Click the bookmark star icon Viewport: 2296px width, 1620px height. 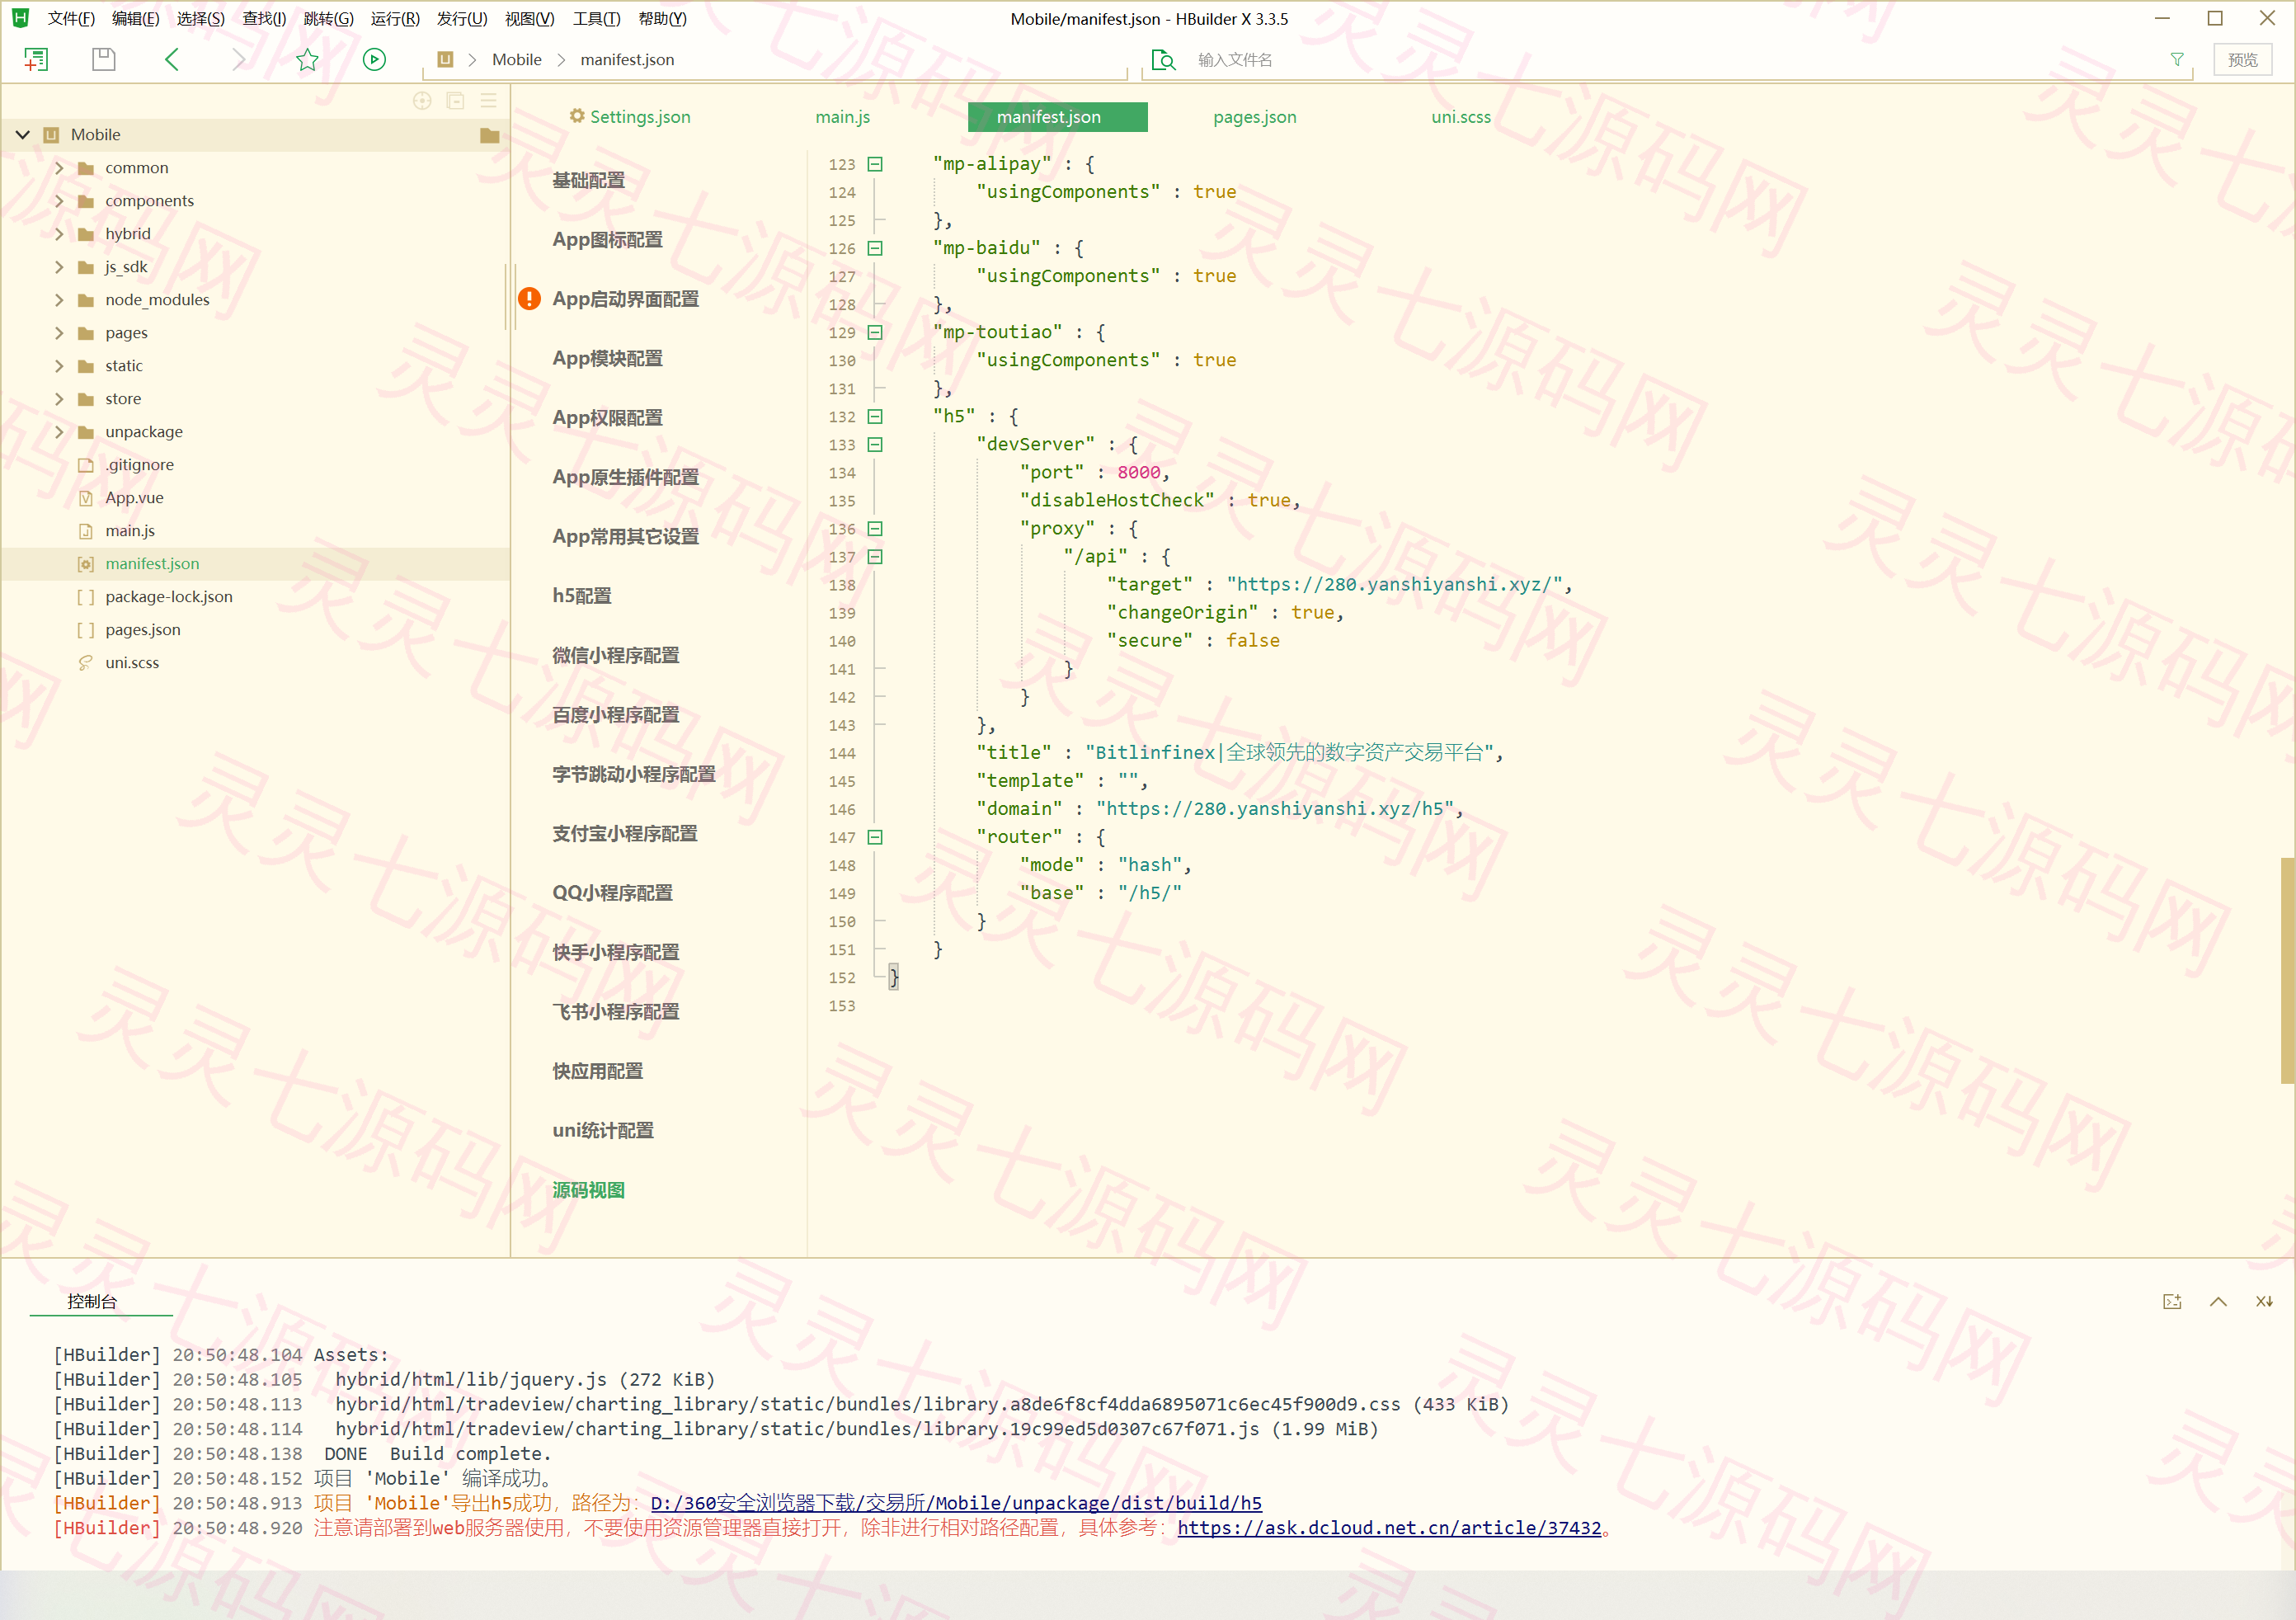[x=307, y=60]
